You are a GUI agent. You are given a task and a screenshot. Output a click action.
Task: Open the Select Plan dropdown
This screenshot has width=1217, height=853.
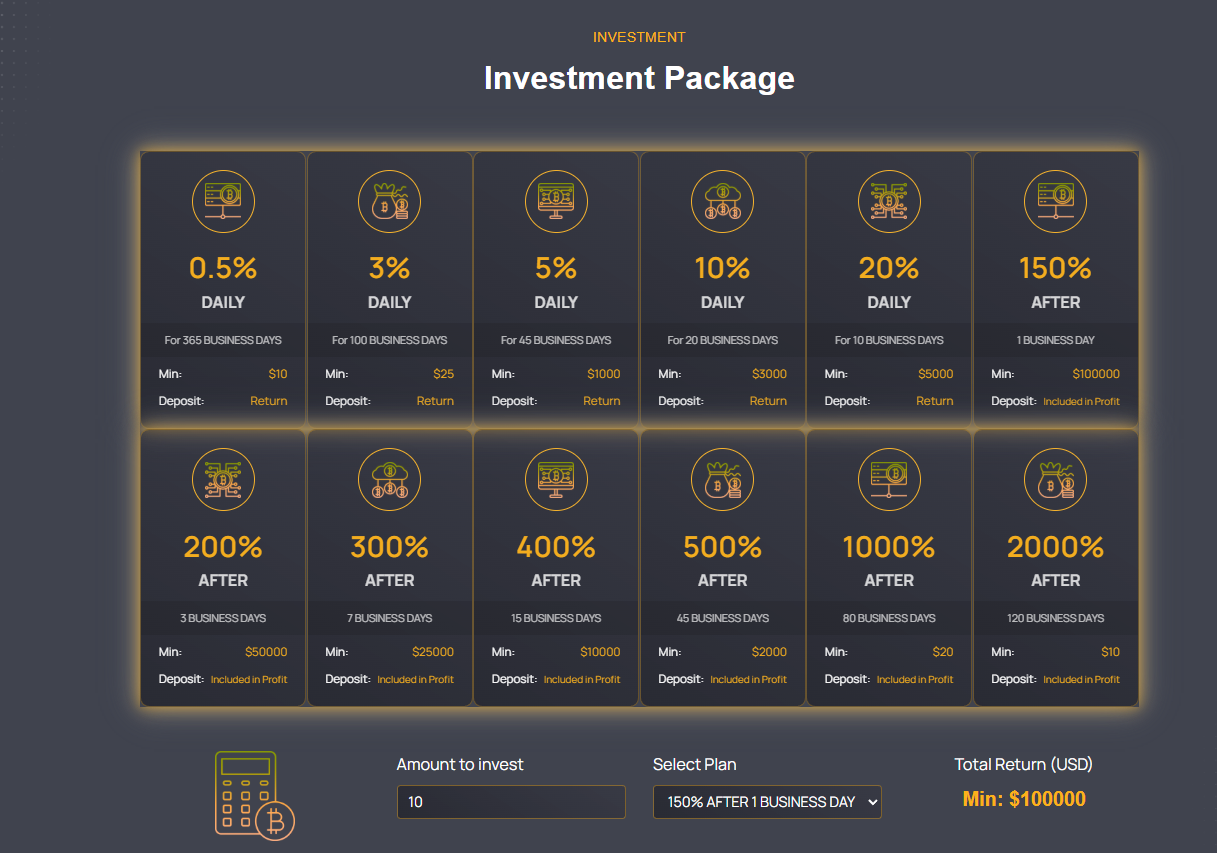point(767,802)
